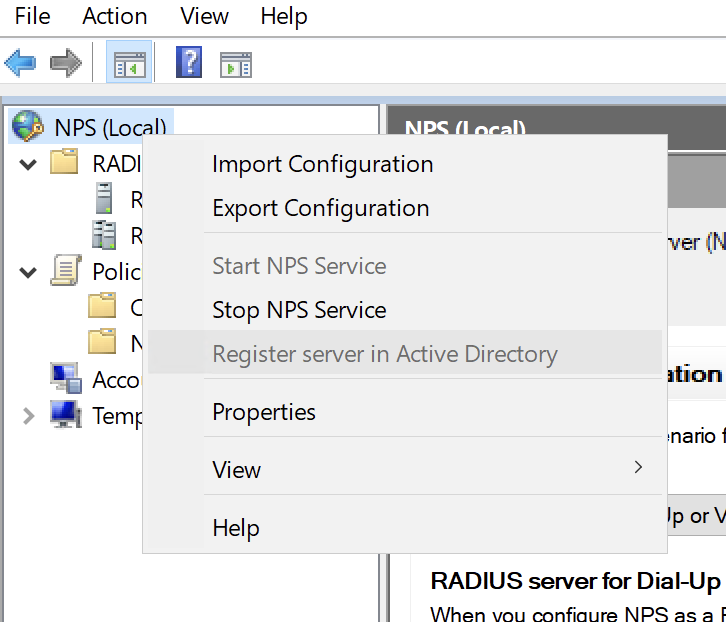Select the server group icon under RADIUS
The height and width of the screenshot is (622, 726).
(104, 235)
